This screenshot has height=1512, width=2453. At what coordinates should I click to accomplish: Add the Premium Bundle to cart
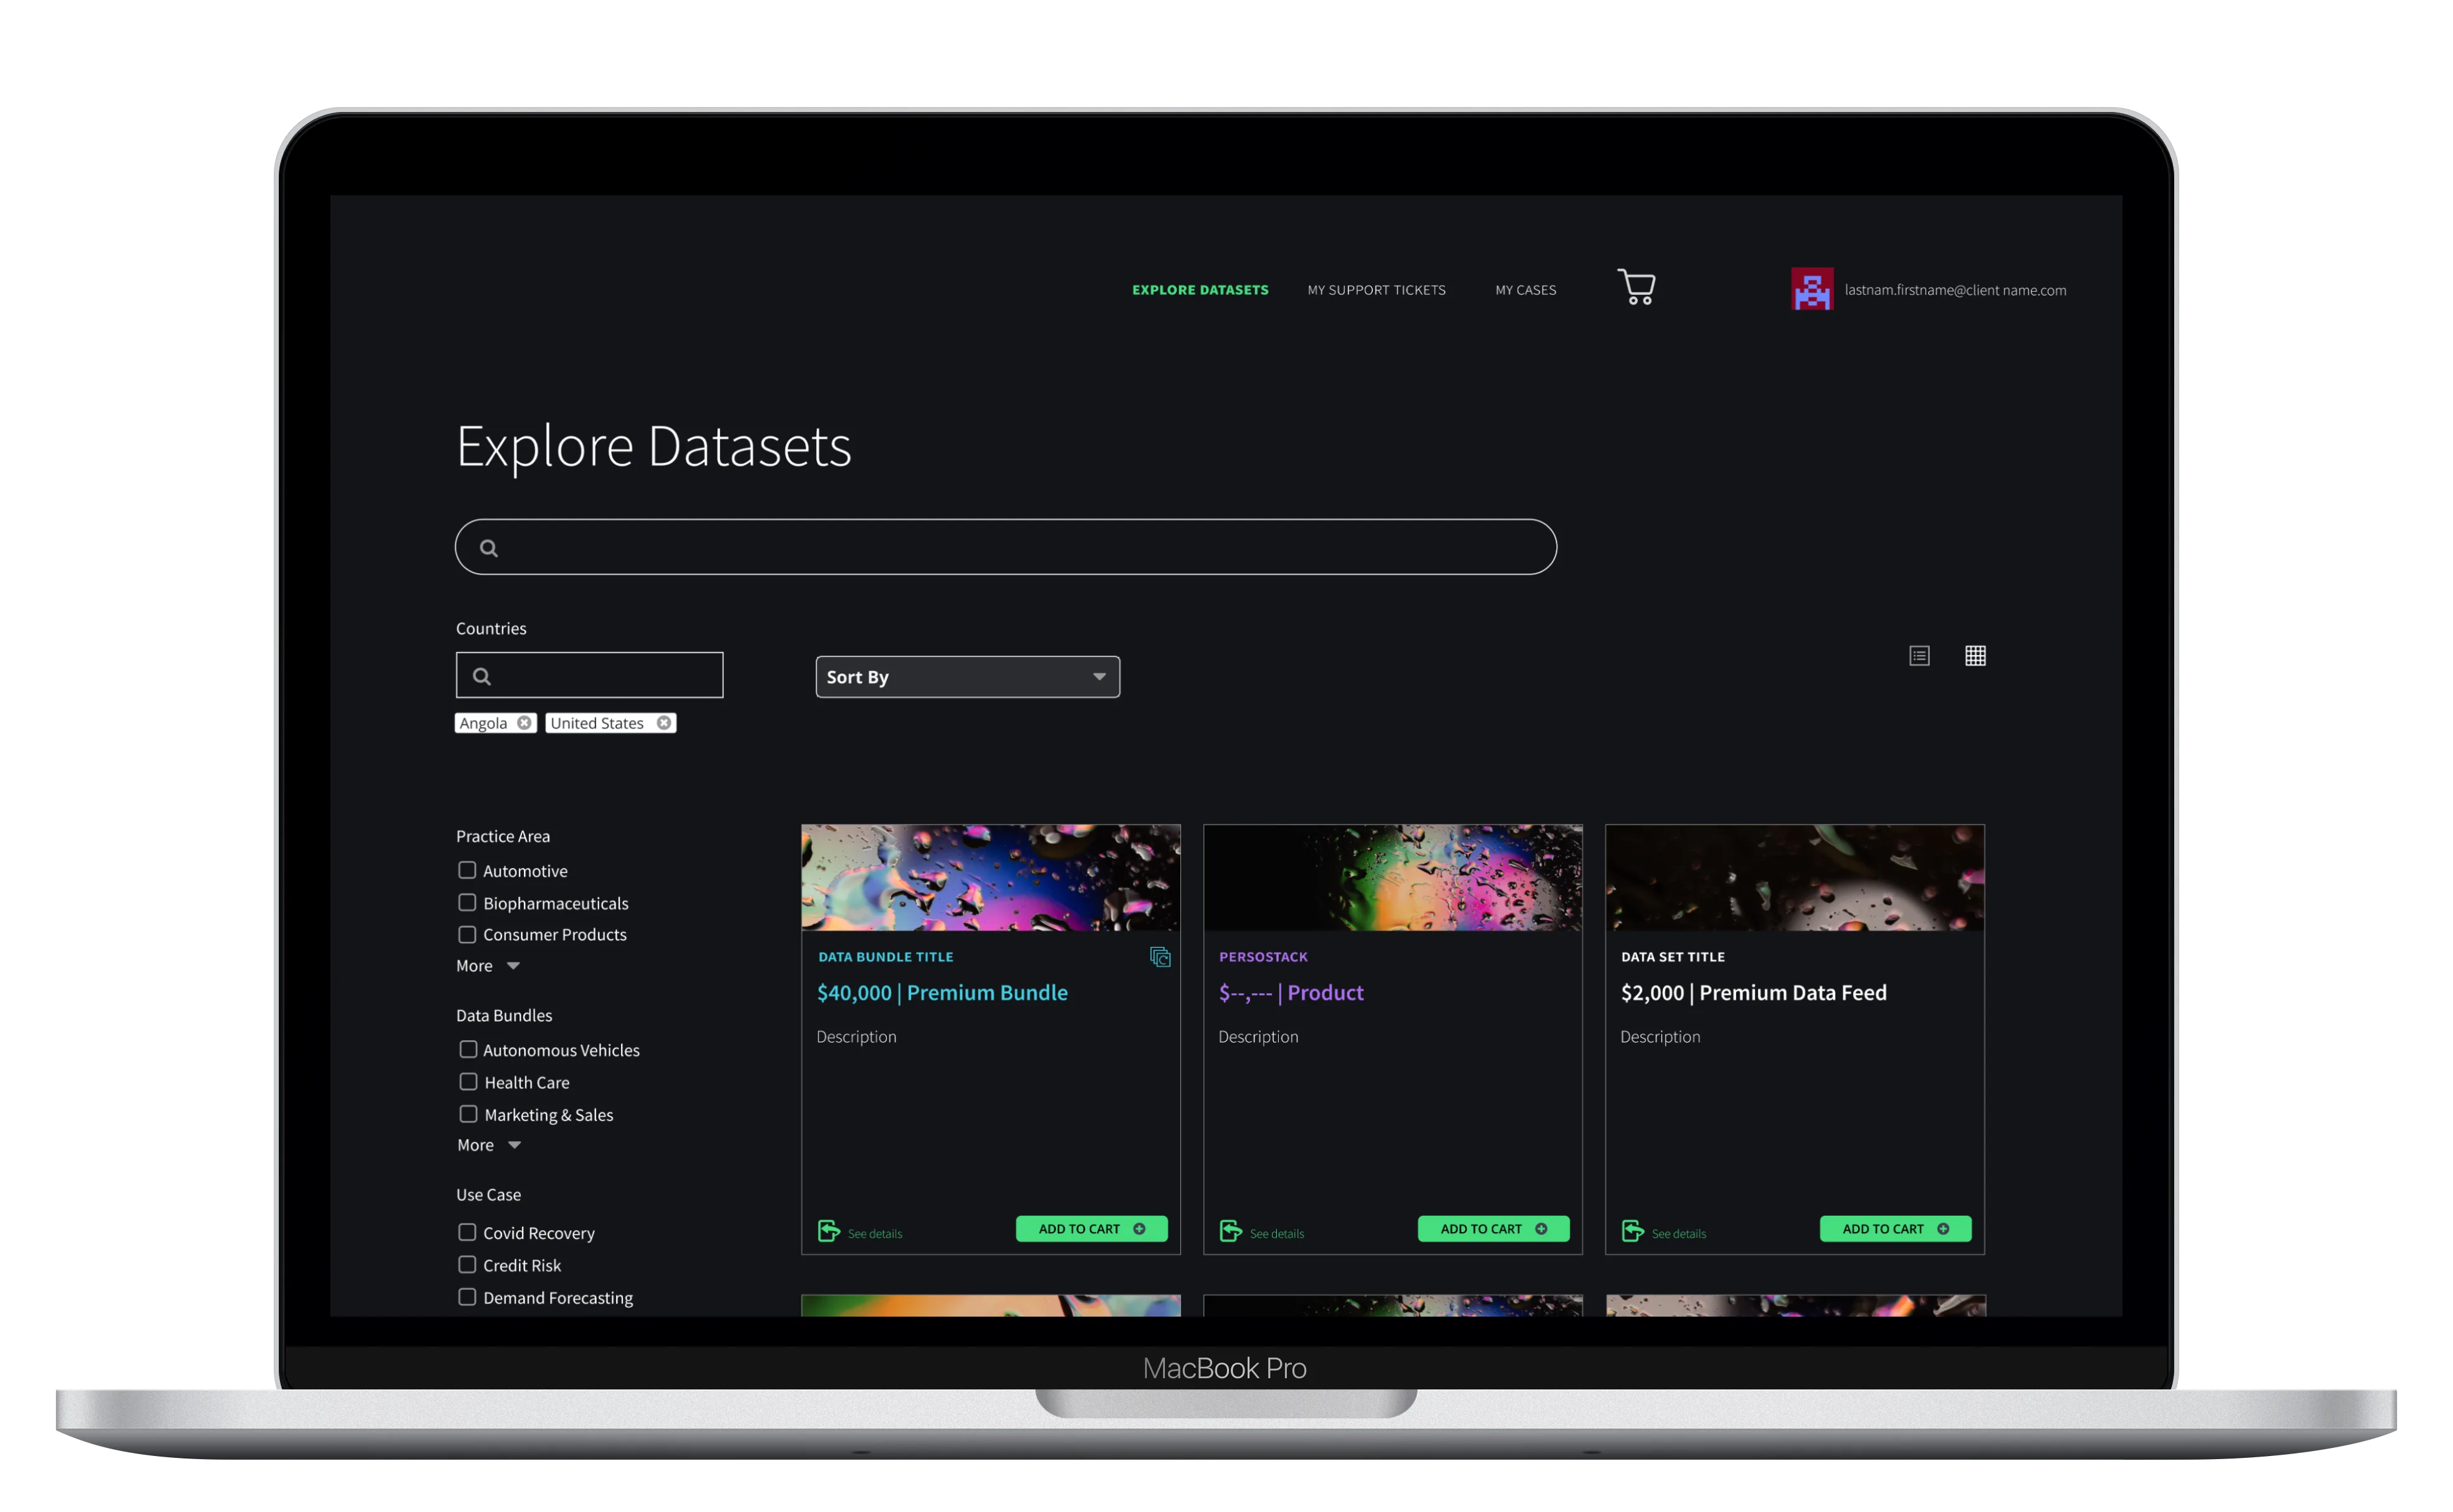click(x=1091, y=1228)
